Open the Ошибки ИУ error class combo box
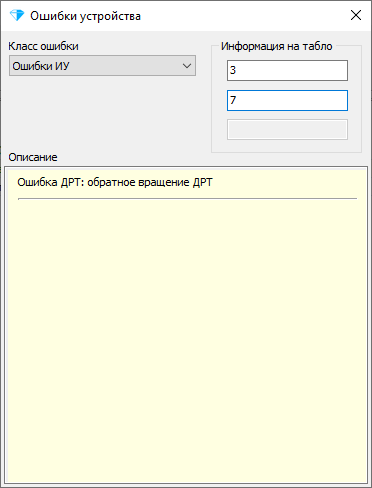 [x=102, y=66]
